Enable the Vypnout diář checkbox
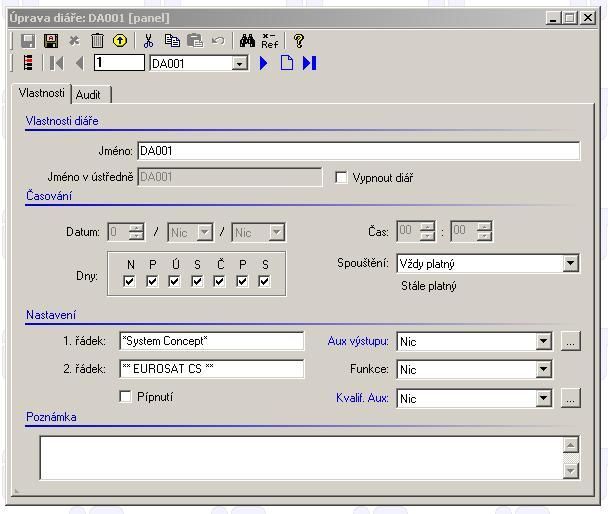The height and width of the screenshot is (514, 608). 342,178
